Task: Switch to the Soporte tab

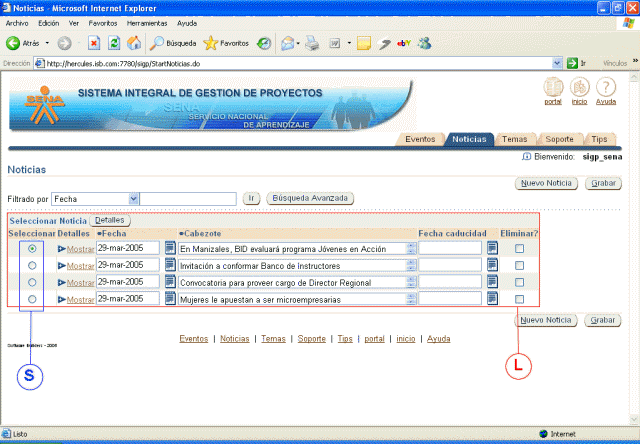Action: [559, 139]
